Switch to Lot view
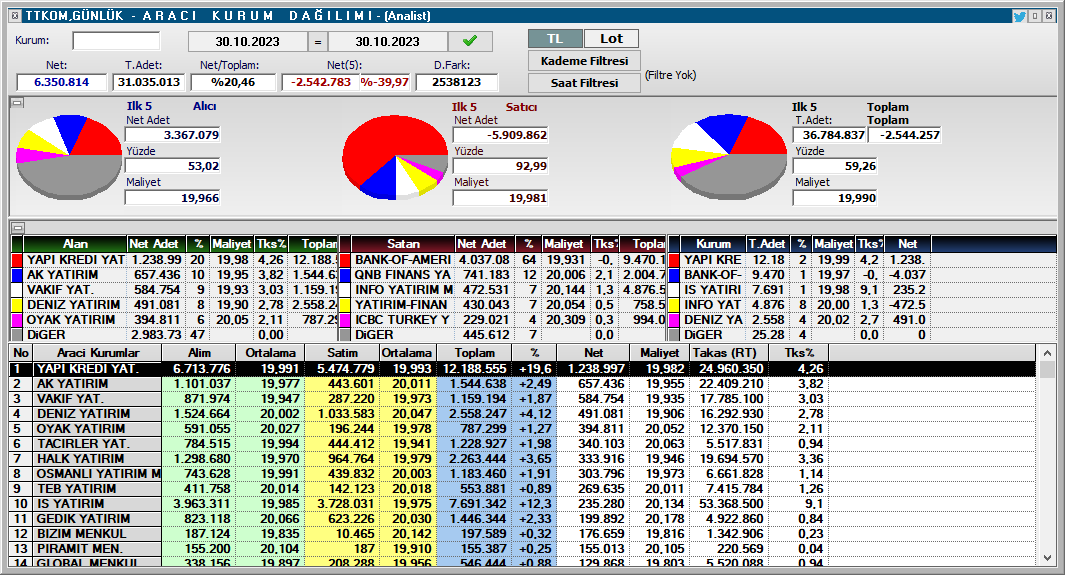This screenshot has width=1065, height=575. click(611, 39)
